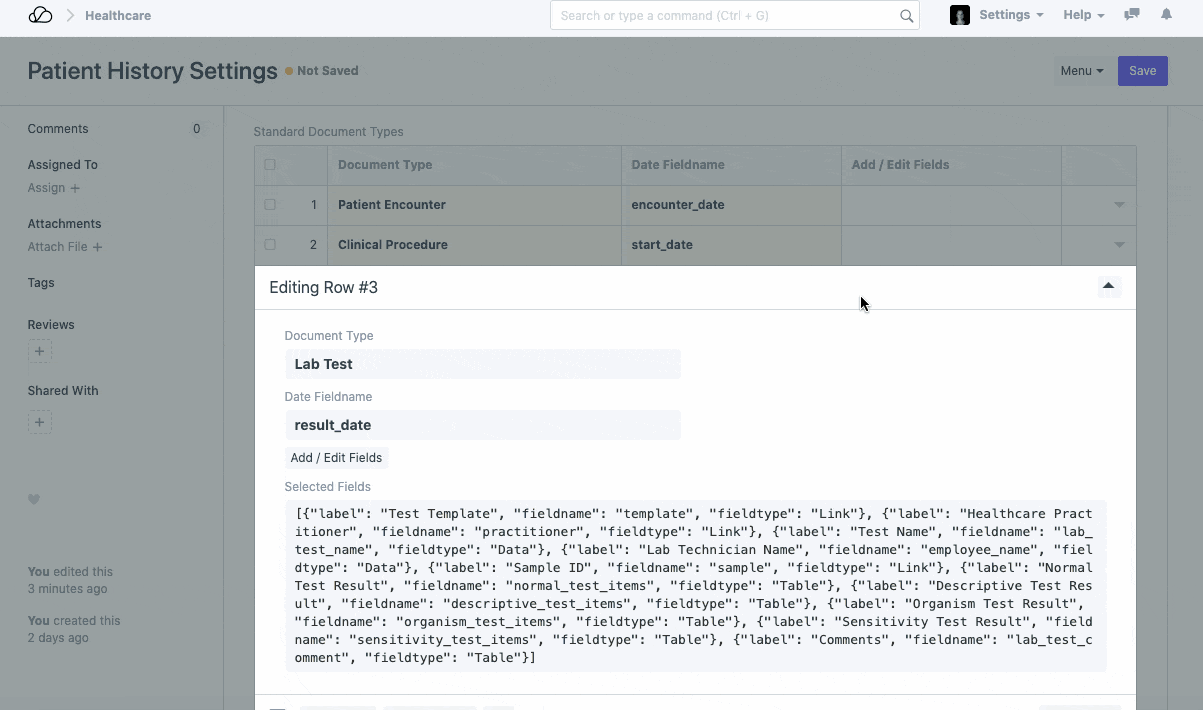Screen dimensions: 1203x710
Task: Click the Date Fieldname input field
Action: [482, 425]
